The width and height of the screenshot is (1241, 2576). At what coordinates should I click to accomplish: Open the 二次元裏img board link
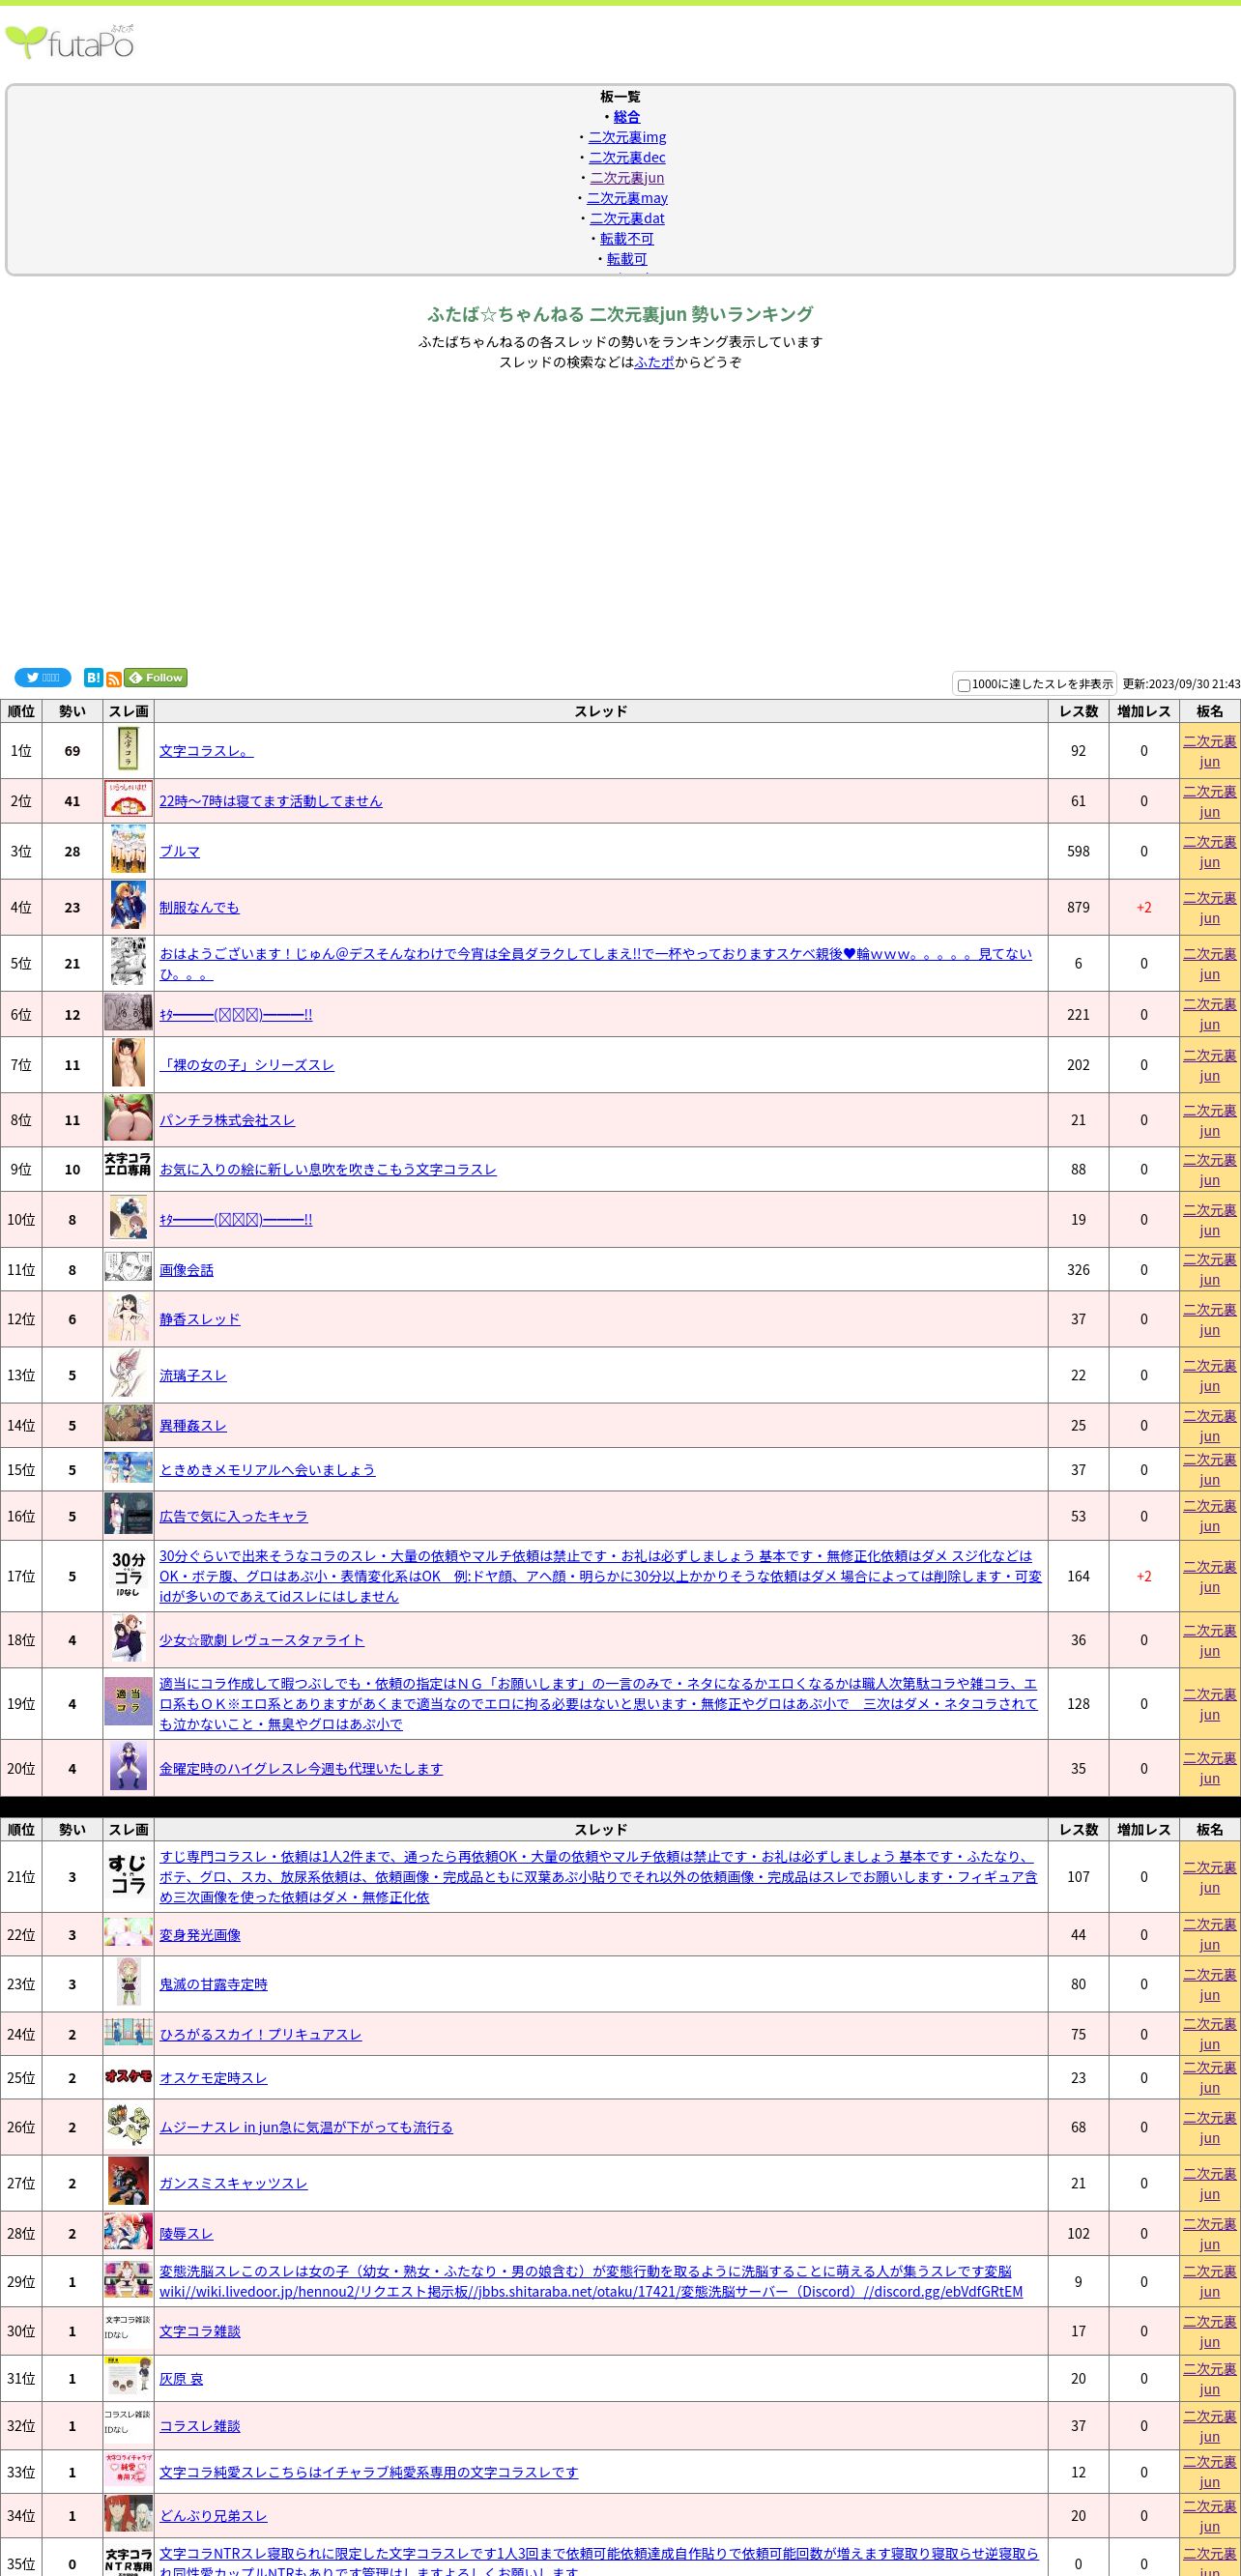point(627,137)
